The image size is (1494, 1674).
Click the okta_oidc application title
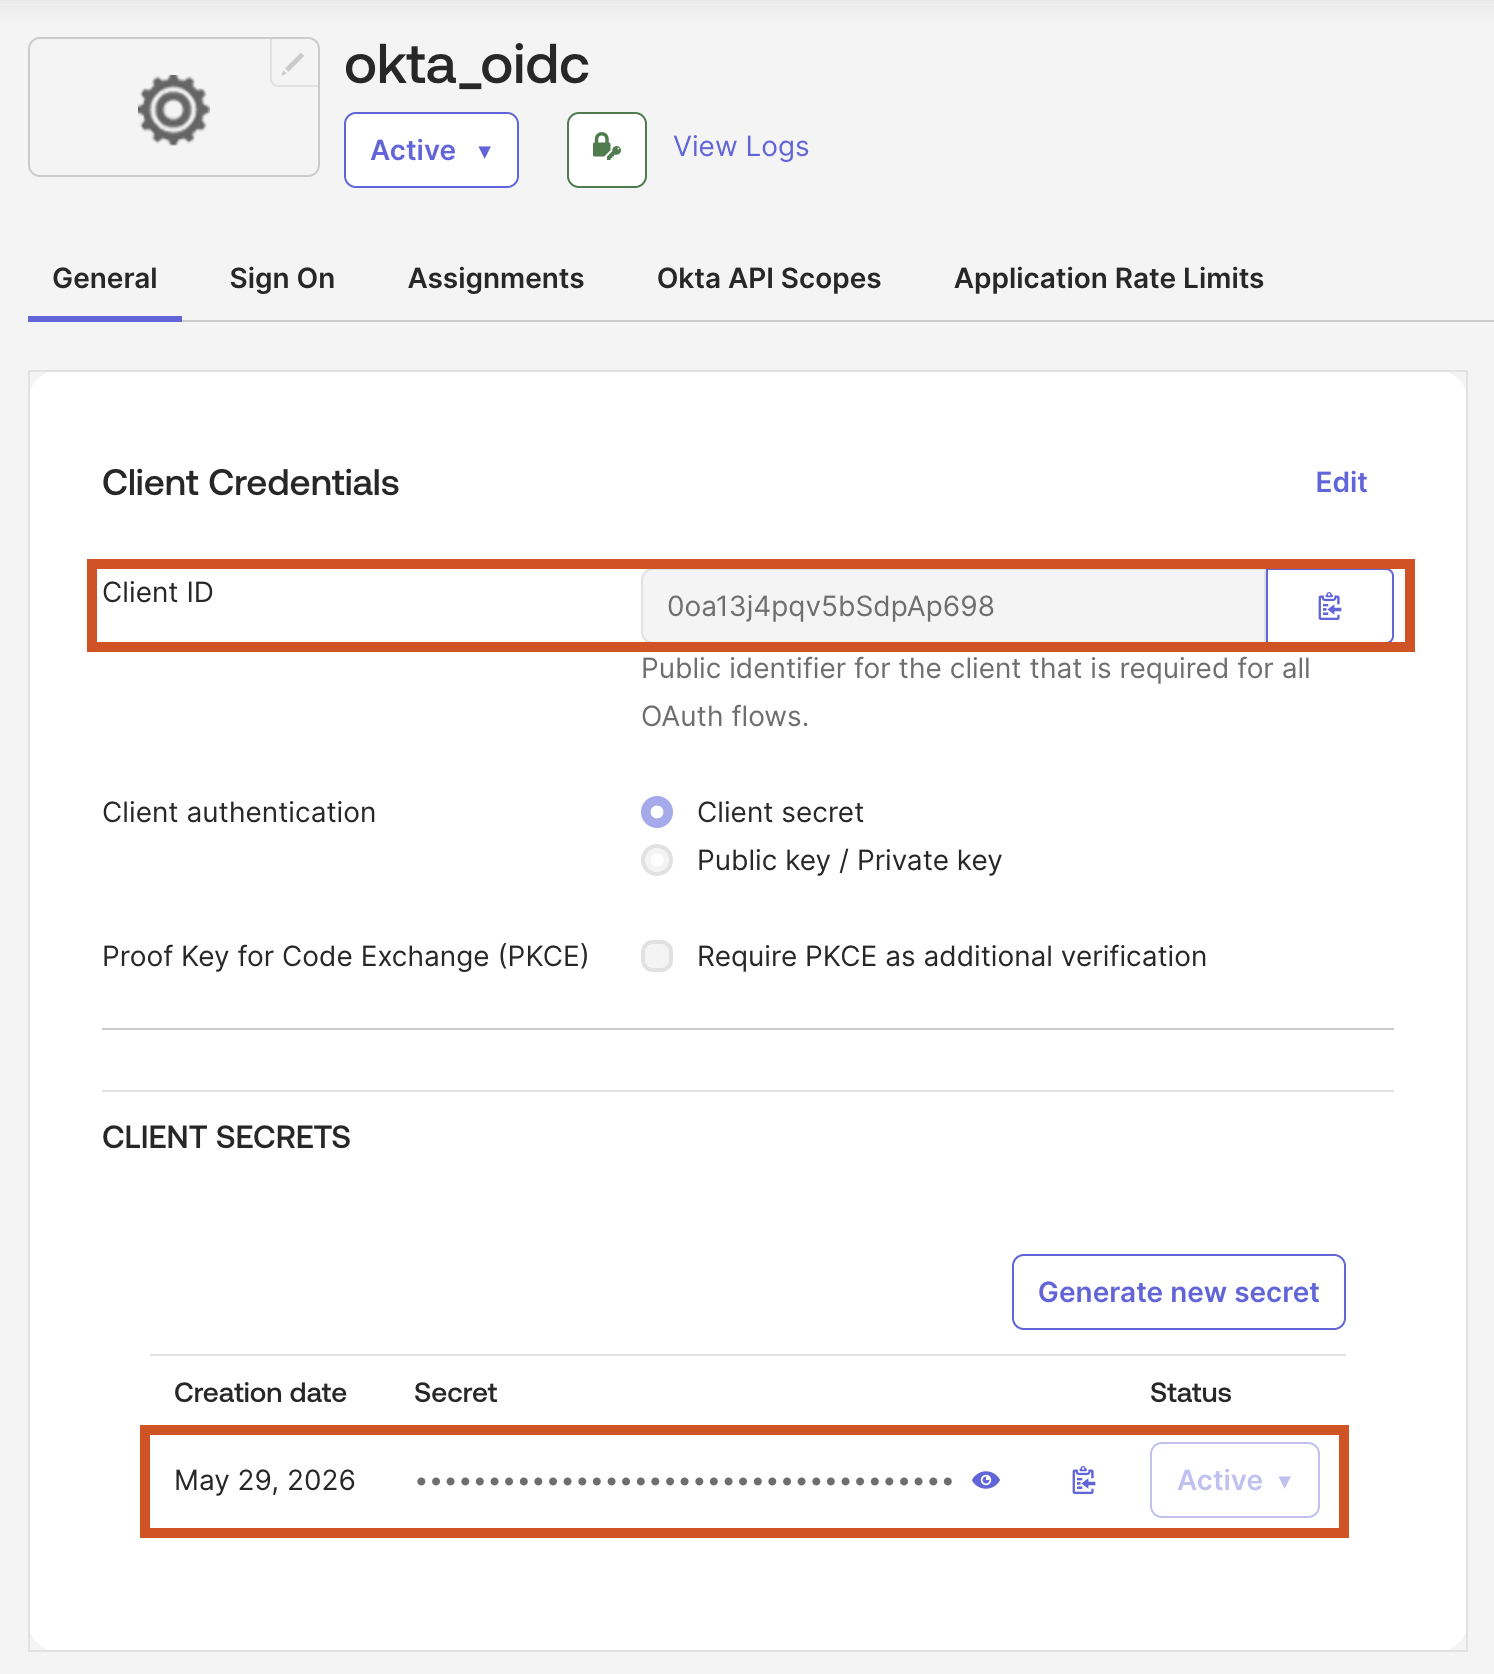[x=467, y=65]
